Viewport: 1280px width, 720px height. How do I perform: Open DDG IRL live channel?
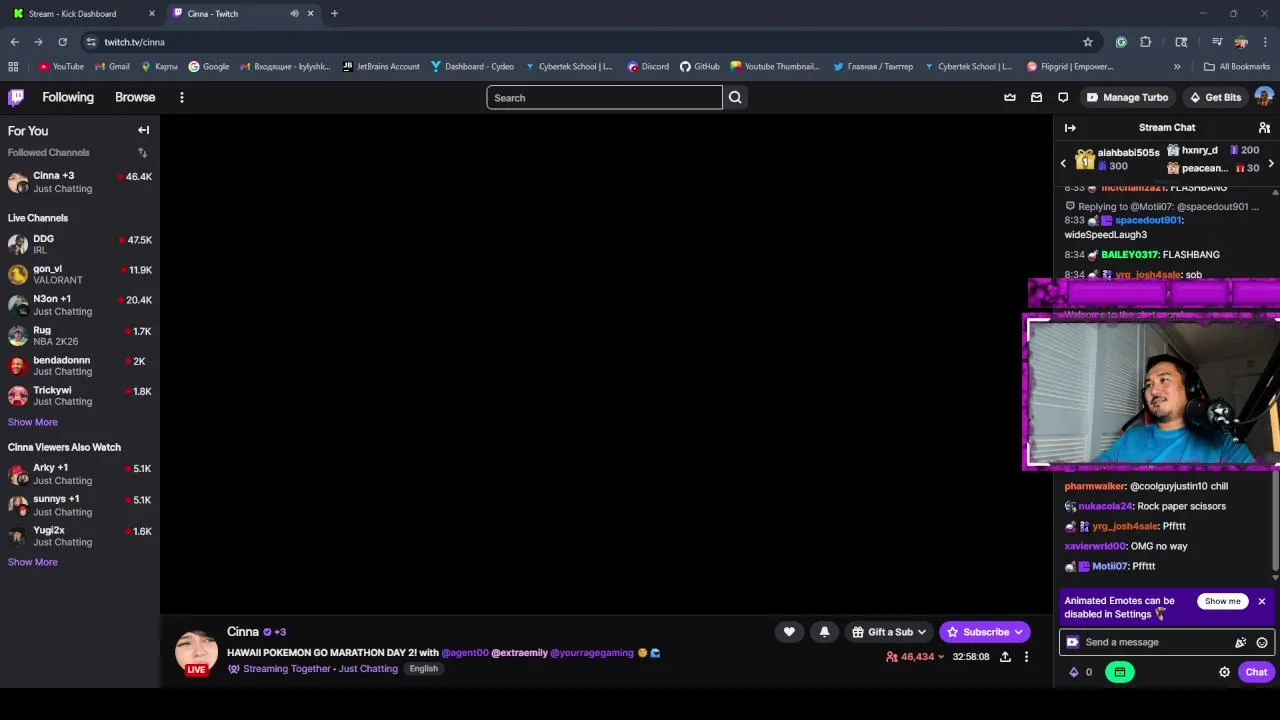80,244
